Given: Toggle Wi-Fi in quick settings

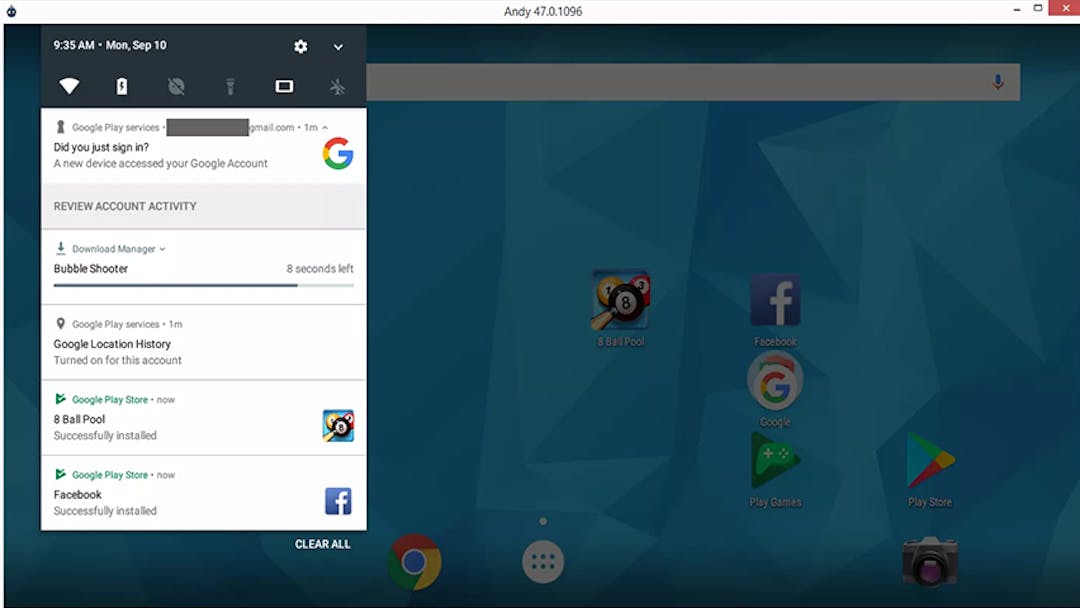Looking at the screenshot, I should point(69,86).
